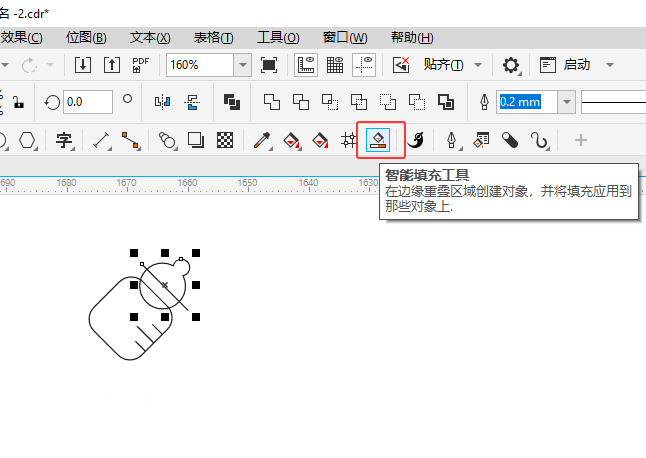Click the rotation angle field showing 0.0
The width and height of the screenshot is (646, 458).
pyautogui.click(x=88, y=102)
